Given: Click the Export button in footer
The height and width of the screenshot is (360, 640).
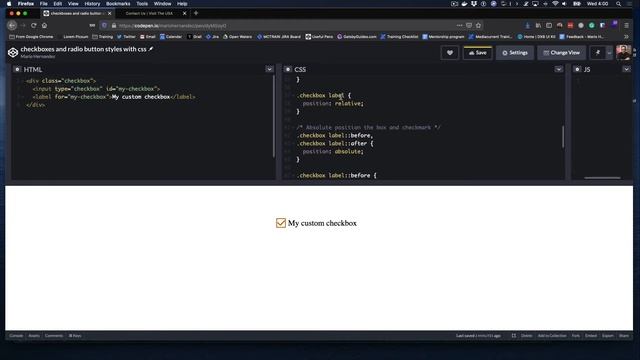Looking at the screenshot, I should [608, 336].
